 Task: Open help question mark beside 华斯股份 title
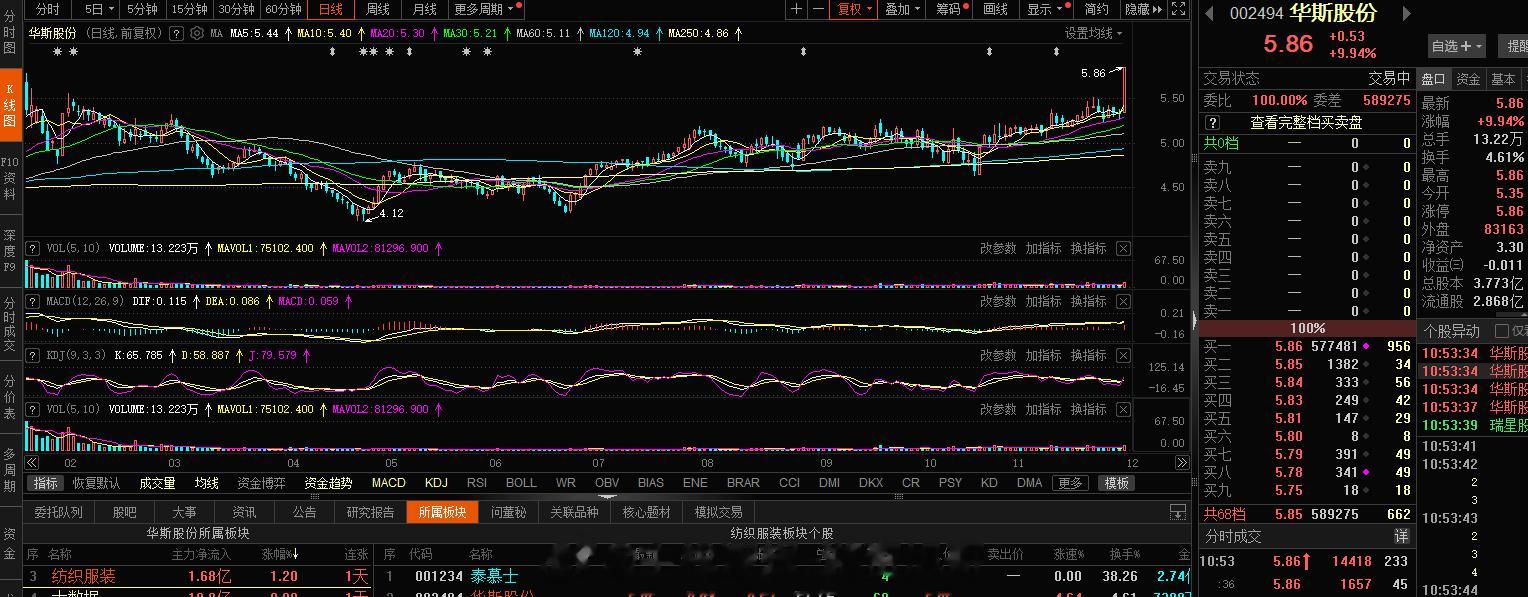(x=176, y=33)
